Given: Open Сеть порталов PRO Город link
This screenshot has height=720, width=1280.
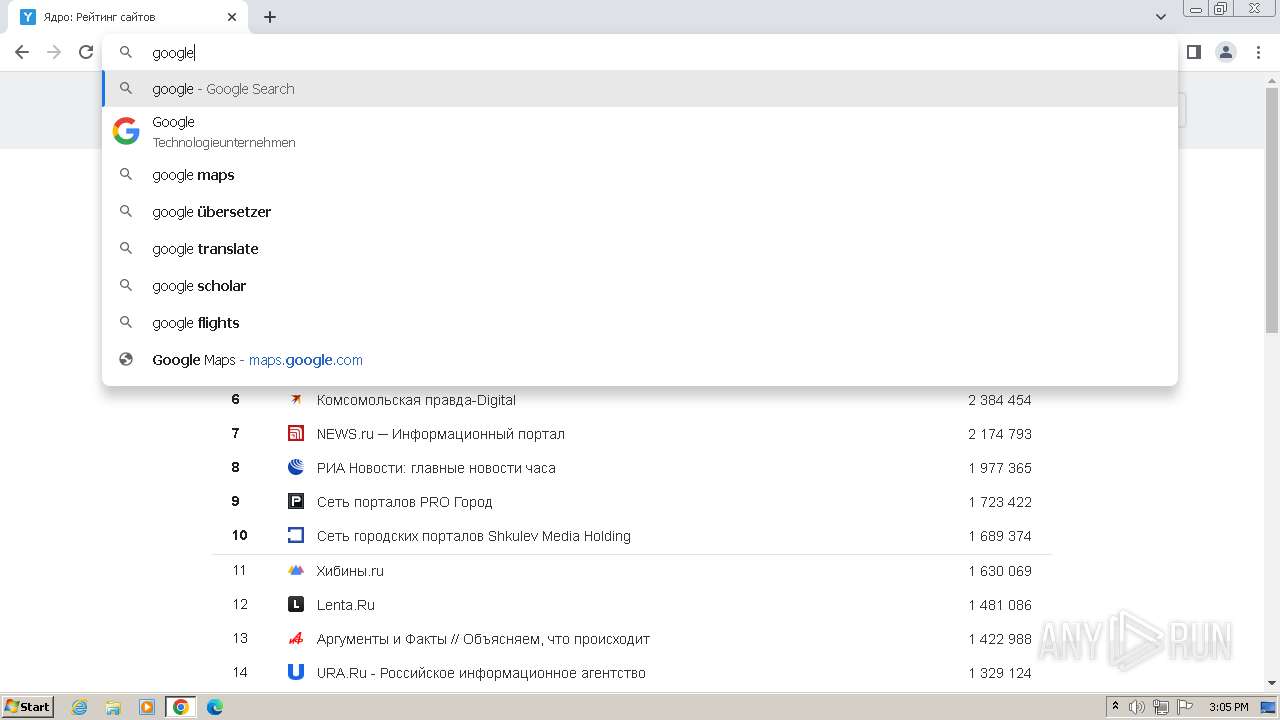Looking at the screenshot, I should [x=404, y=502].
